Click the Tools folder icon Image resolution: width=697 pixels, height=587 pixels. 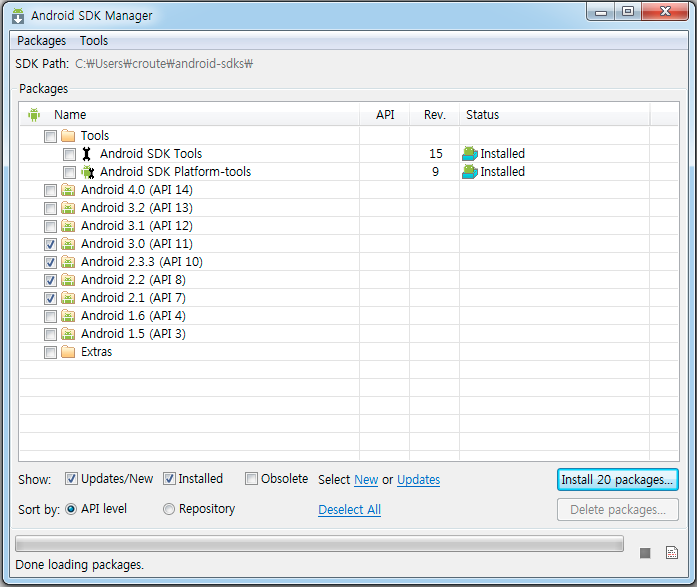[x=68, y=136]
